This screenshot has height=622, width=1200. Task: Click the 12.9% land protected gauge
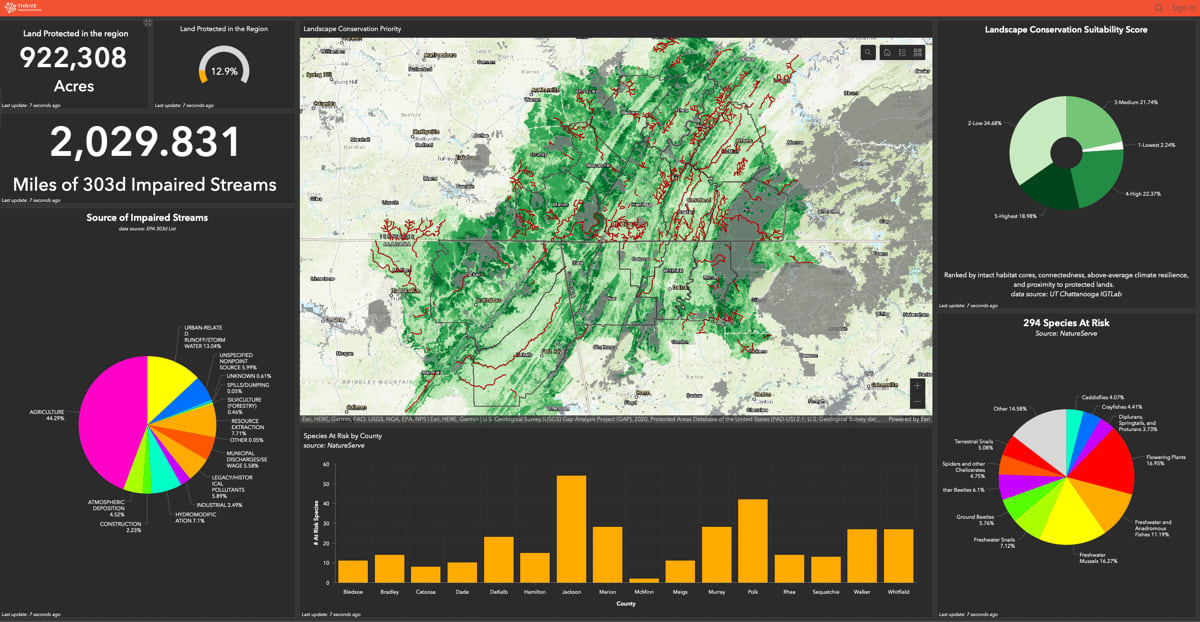click(x=225, y=70)
